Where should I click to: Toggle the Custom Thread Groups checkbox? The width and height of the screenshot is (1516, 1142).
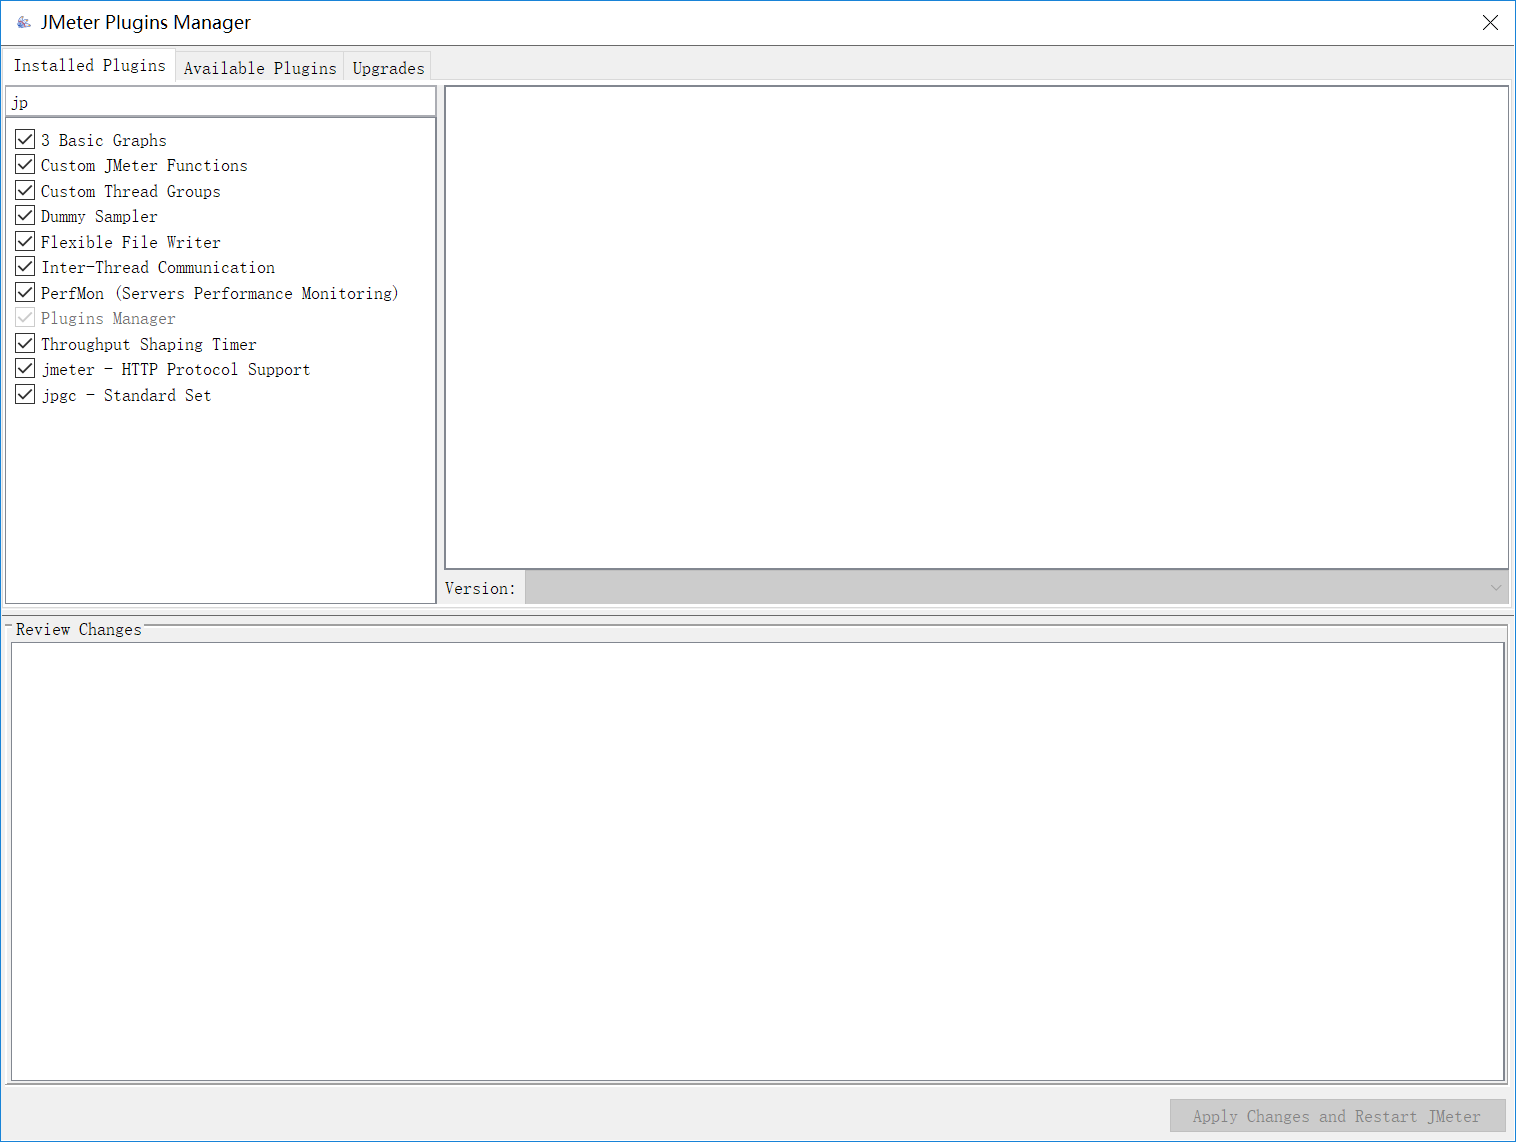(25, 190)
